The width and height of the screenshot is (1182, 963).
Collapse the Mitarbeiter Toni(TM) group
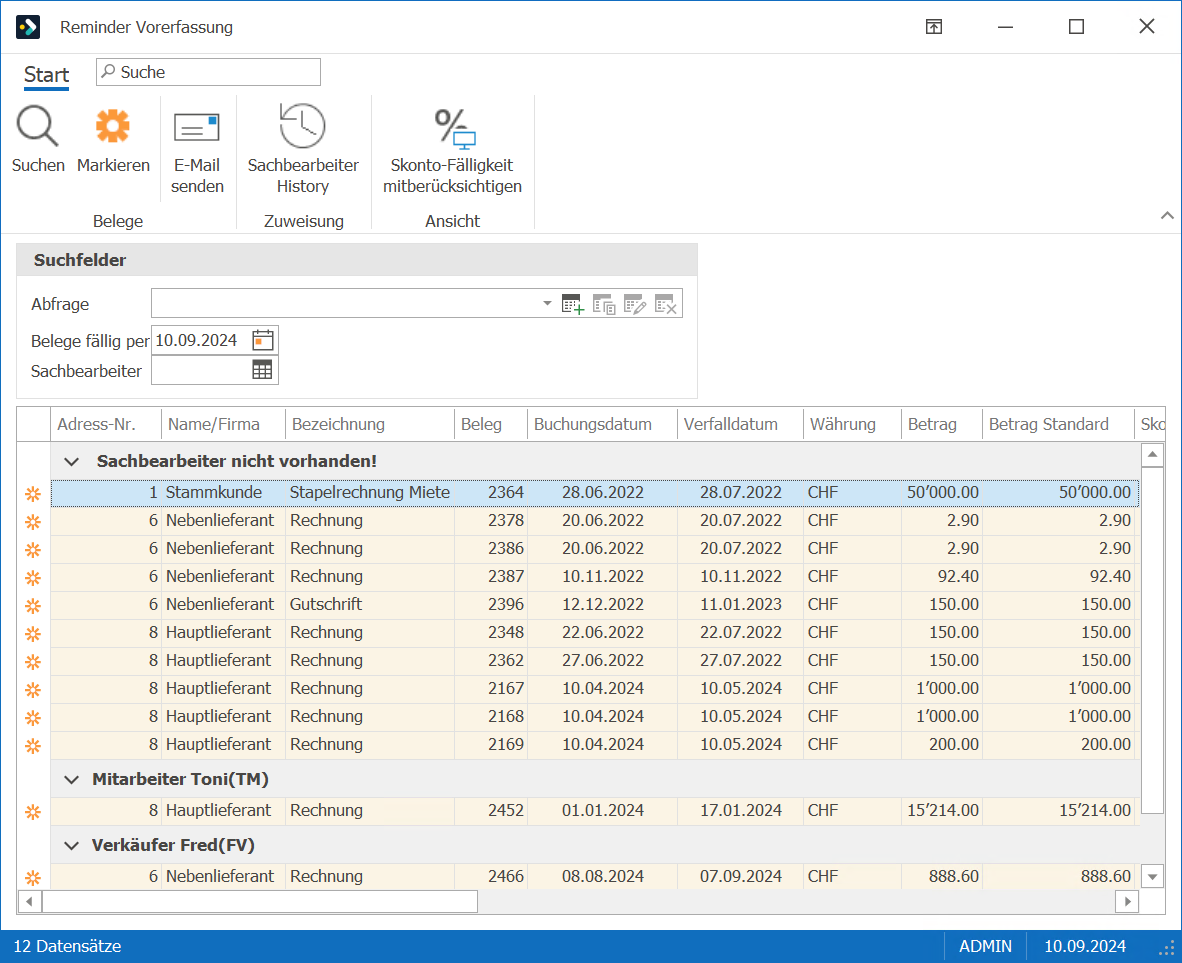coord(72,780)
